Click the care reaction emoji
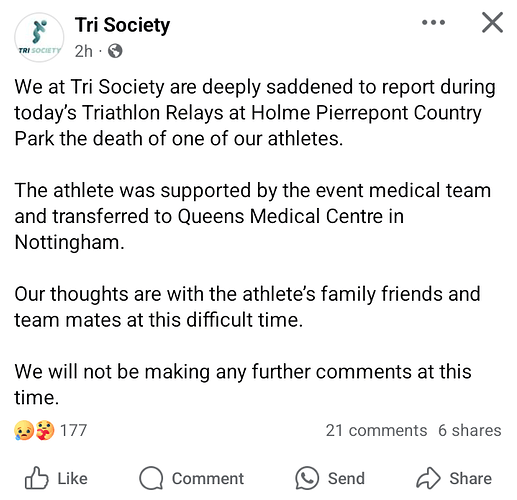This screenshot has height=500, width=517. [45, 430]
